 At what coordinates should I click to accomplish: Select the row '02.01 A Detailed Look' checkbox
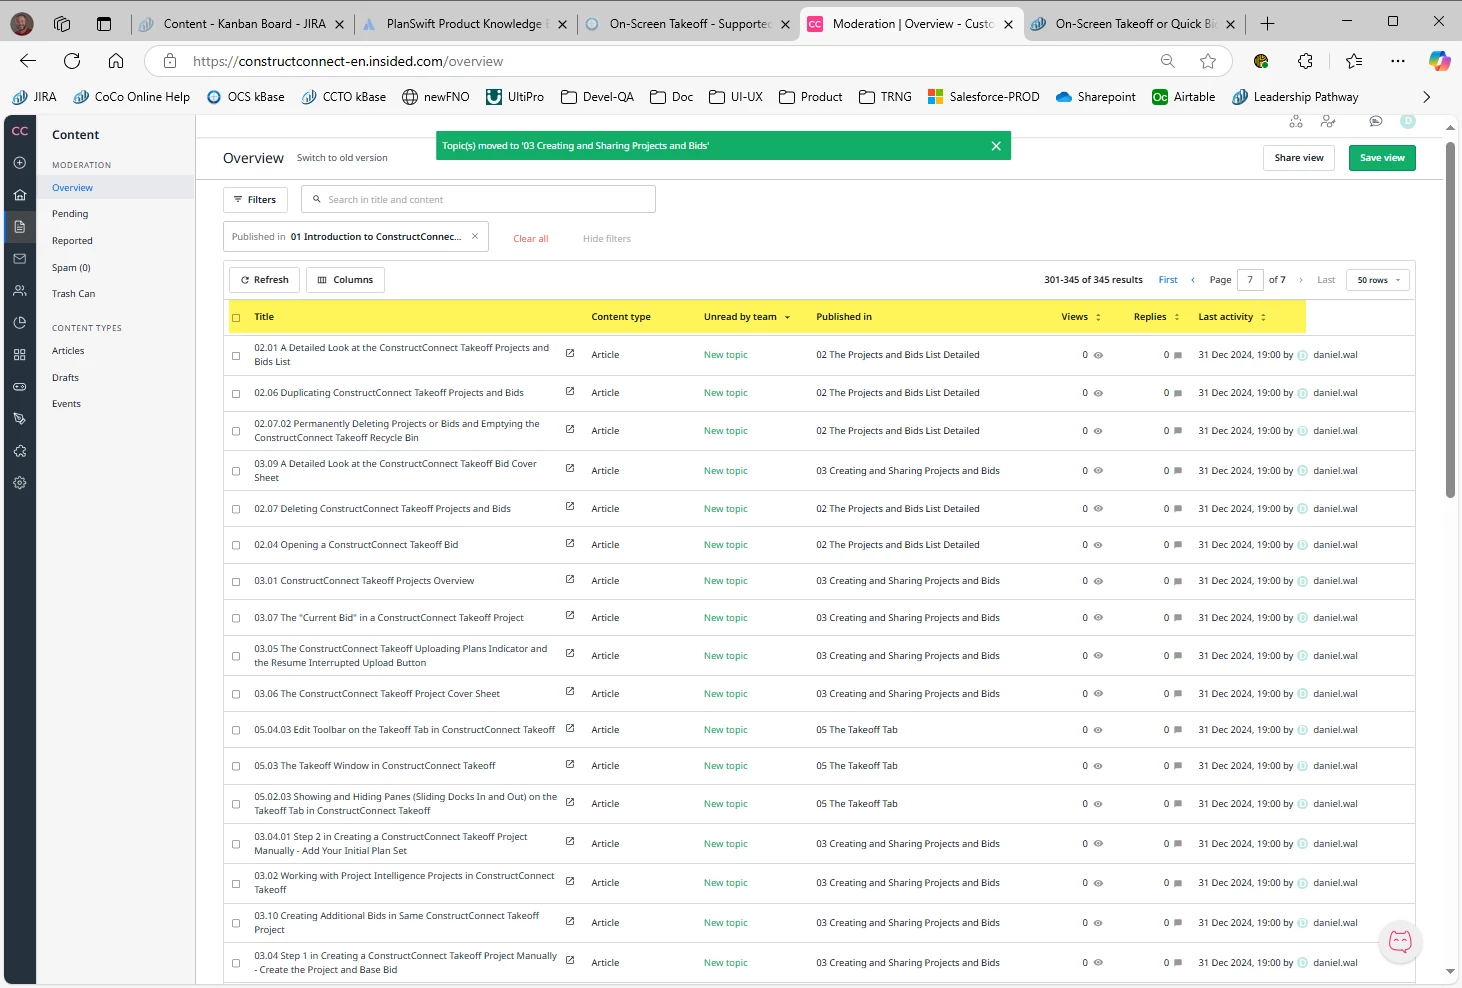(236, 356)
